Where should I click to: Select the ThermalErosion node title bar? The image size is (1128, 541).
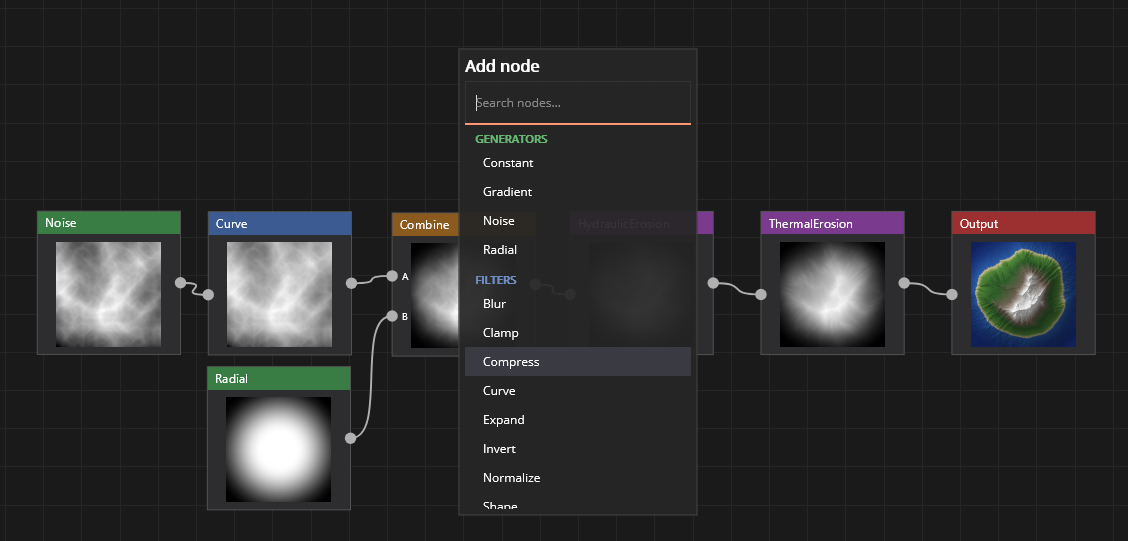pyautogui.click(x=832, y=224)
